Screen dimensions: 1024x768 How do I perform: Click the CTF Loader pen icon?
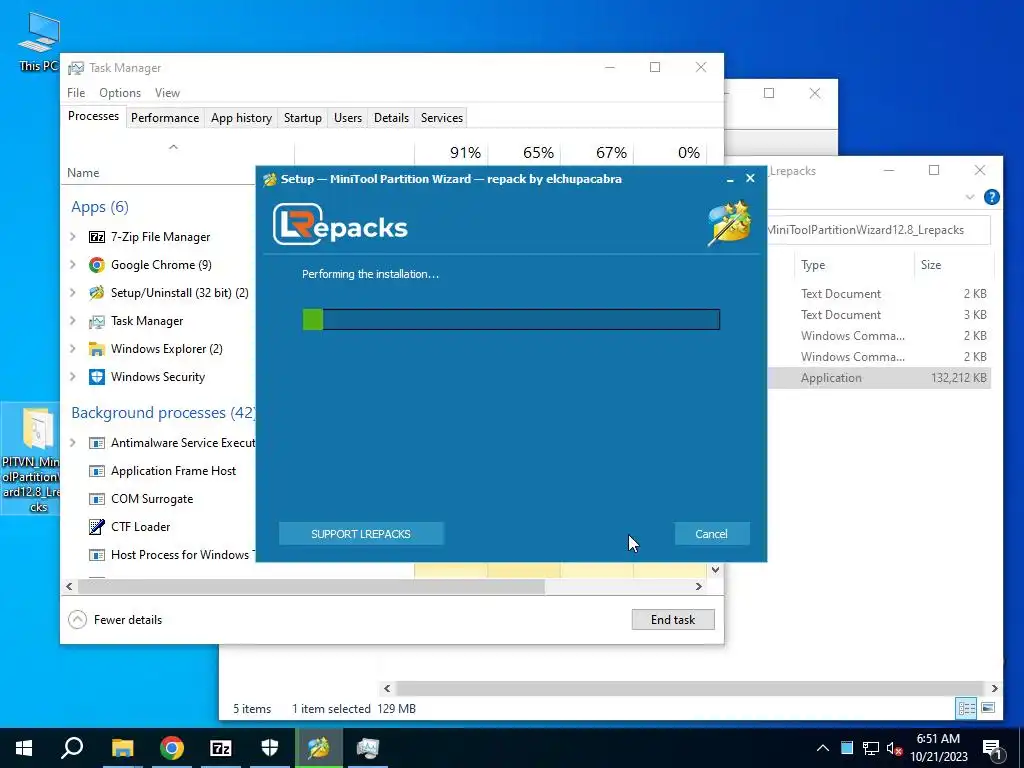pyautogui.click(x=97, y=526)
